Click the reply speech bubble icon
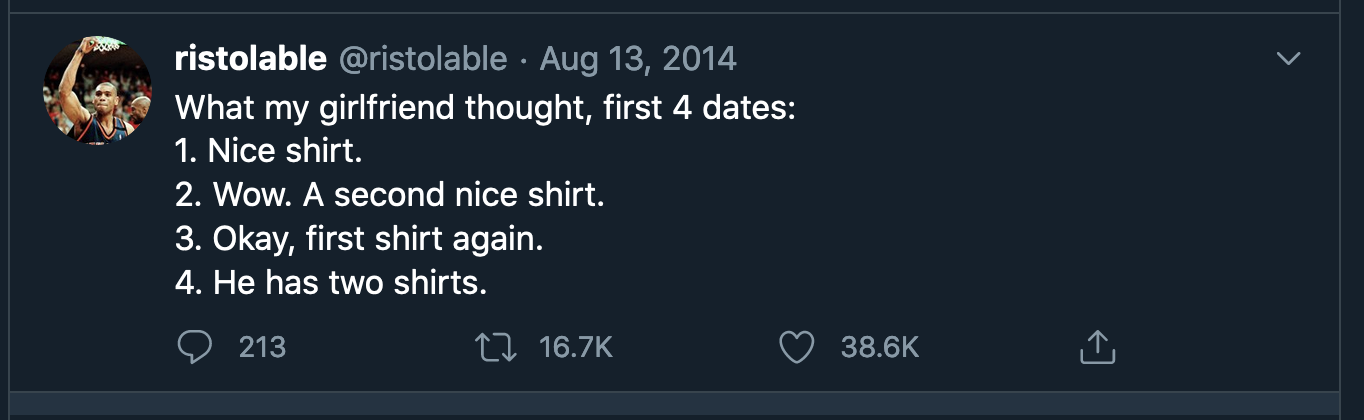The image size is (1364, 420). point(194,347)
